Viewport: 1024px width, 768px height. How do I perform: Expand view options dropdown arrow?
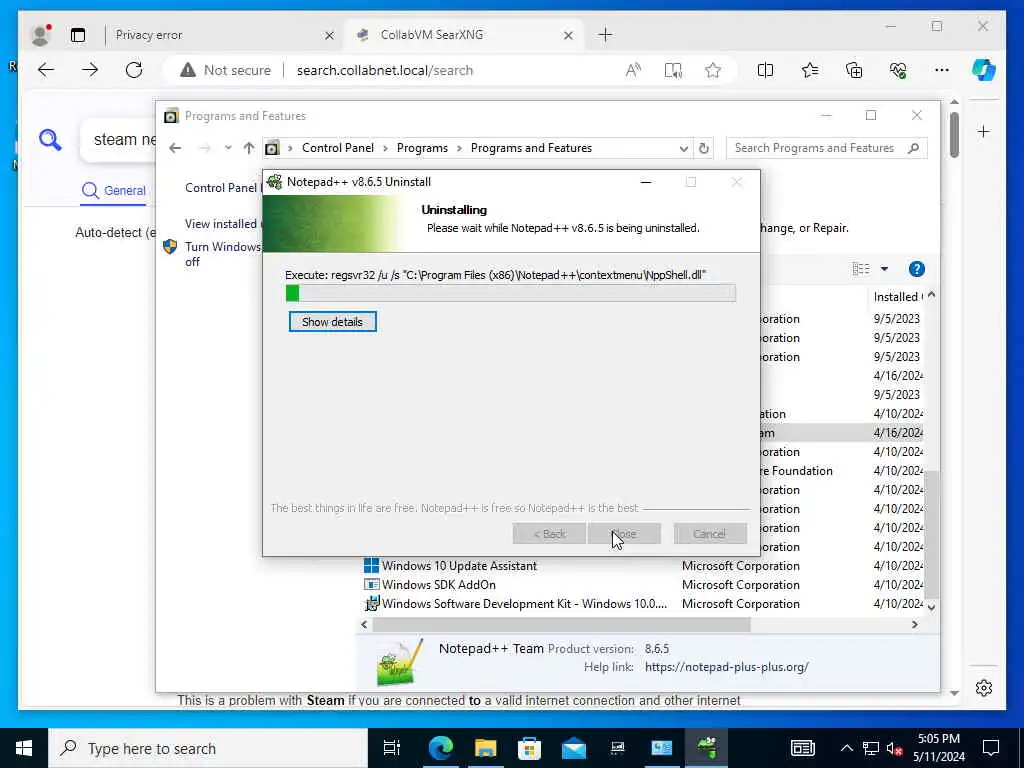click(884, 269)
